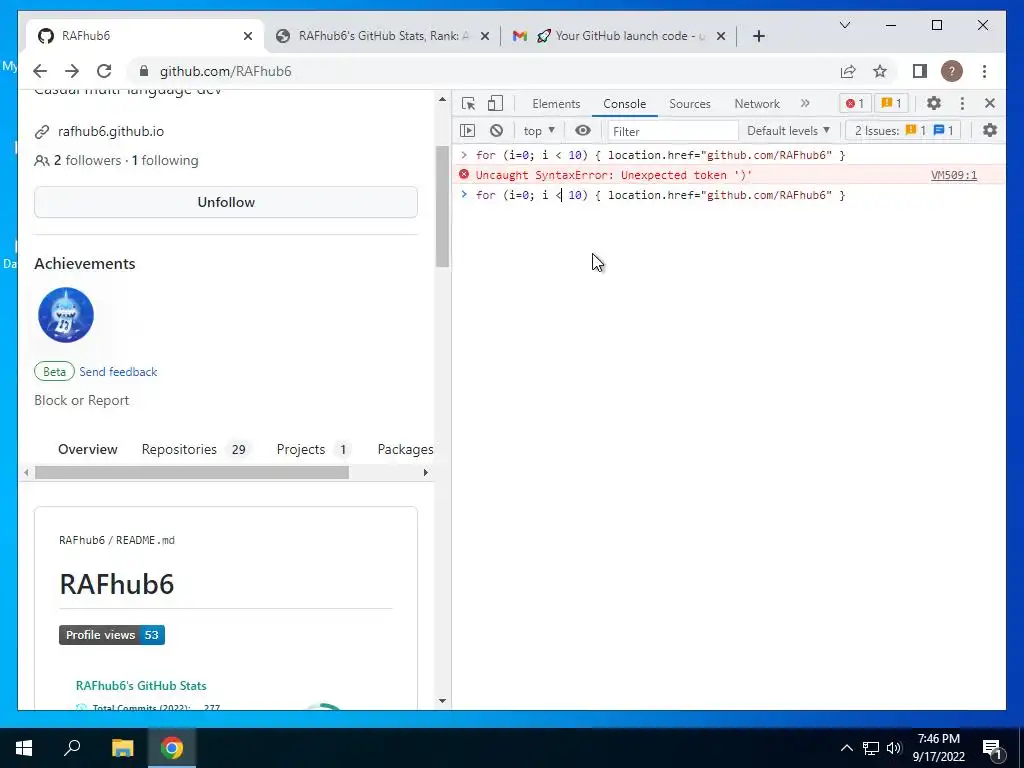Open the Default levels dropdown
Image resolution: width=1024 pixels, height=768 pixels.
click(788, 131)
